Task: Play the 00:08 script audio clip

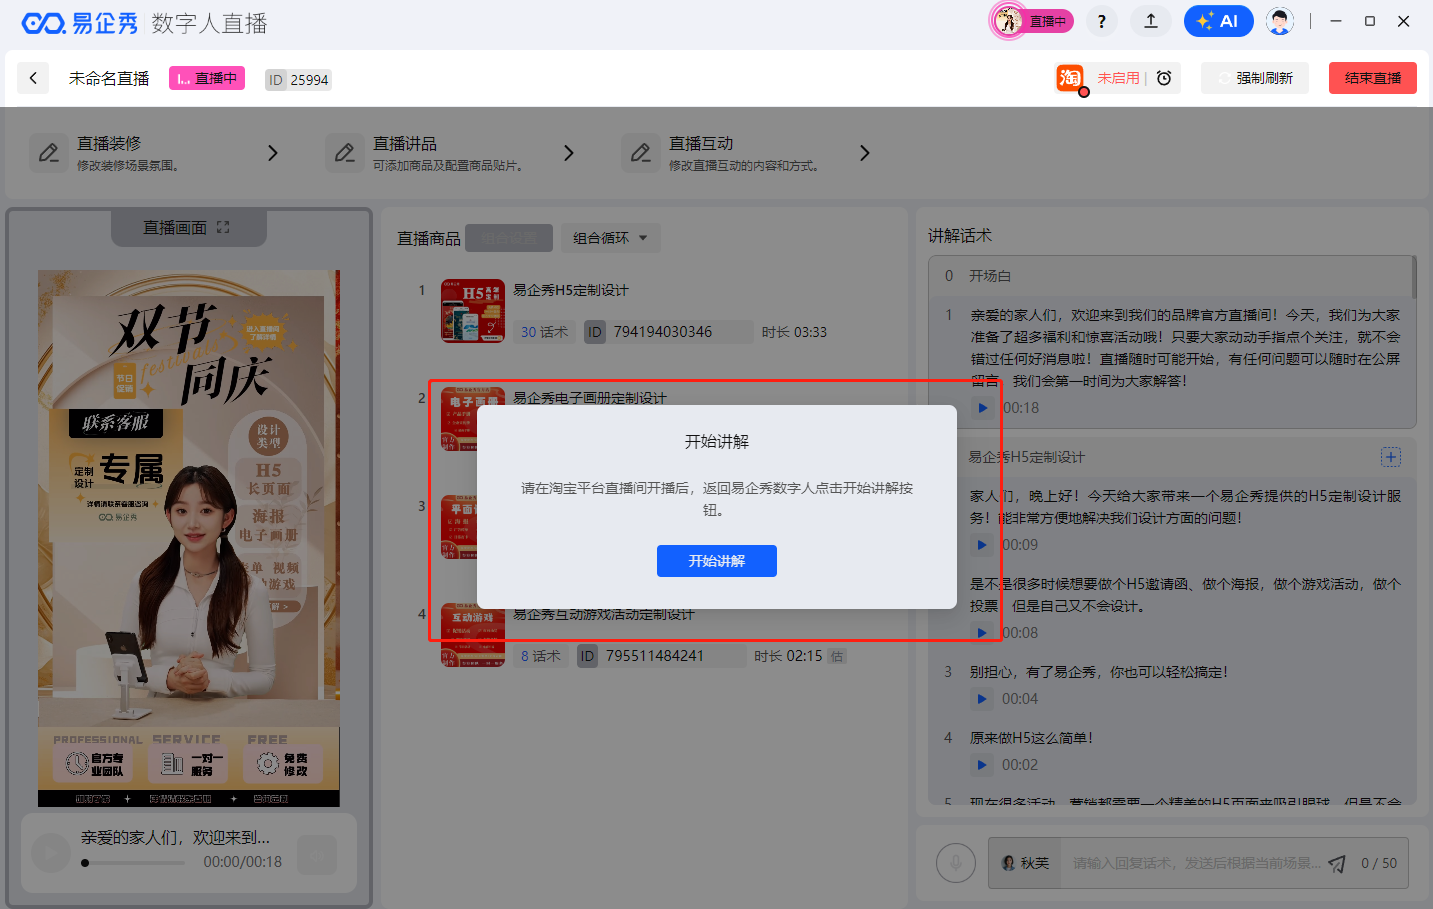Action: 982,633
